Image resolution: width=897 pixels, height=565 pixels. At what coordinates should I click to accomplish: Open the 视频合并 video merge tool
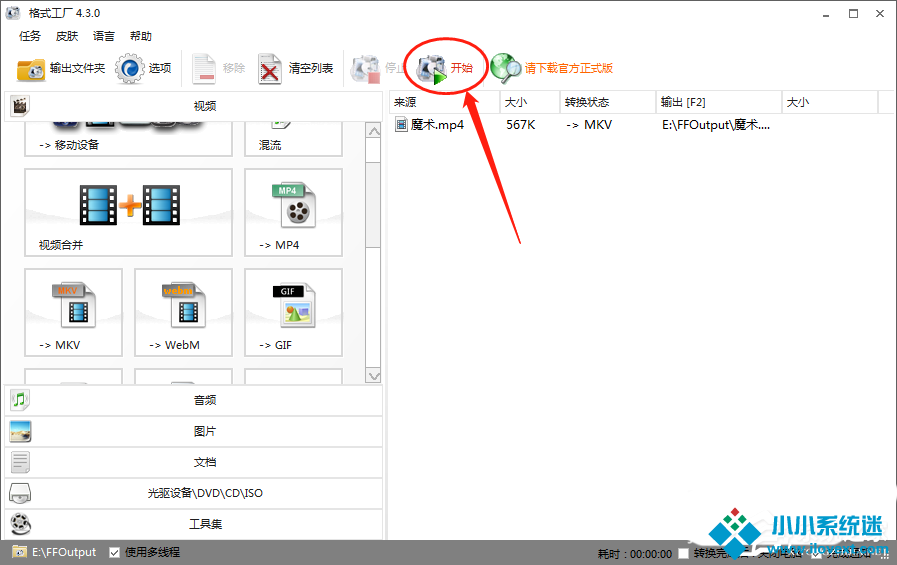(128, 212)
